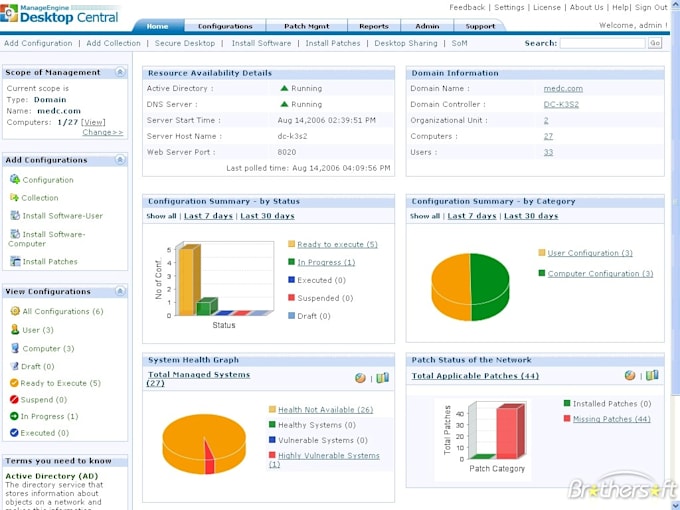Filter status summary by Last 7 days
680x510 pixels.
pyautogui.click(x=208, y=216)
